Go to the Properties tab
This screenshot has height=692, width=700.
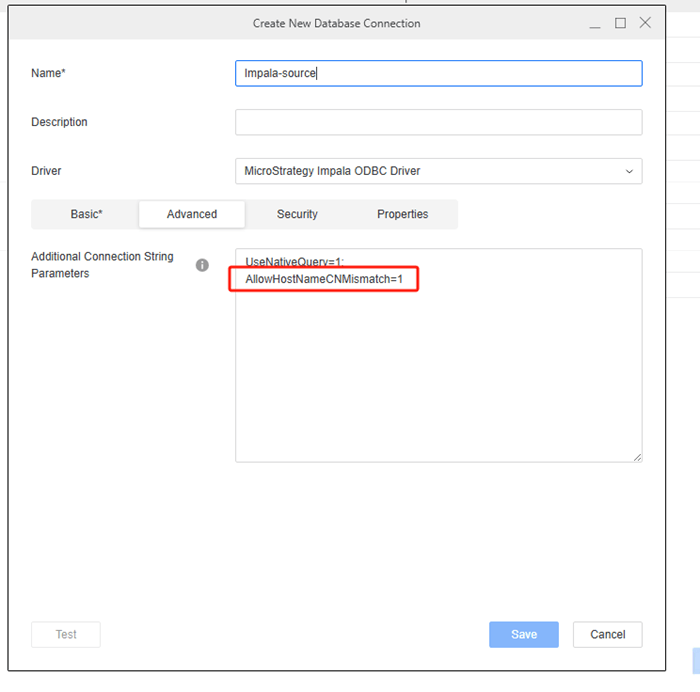point(402,214)
